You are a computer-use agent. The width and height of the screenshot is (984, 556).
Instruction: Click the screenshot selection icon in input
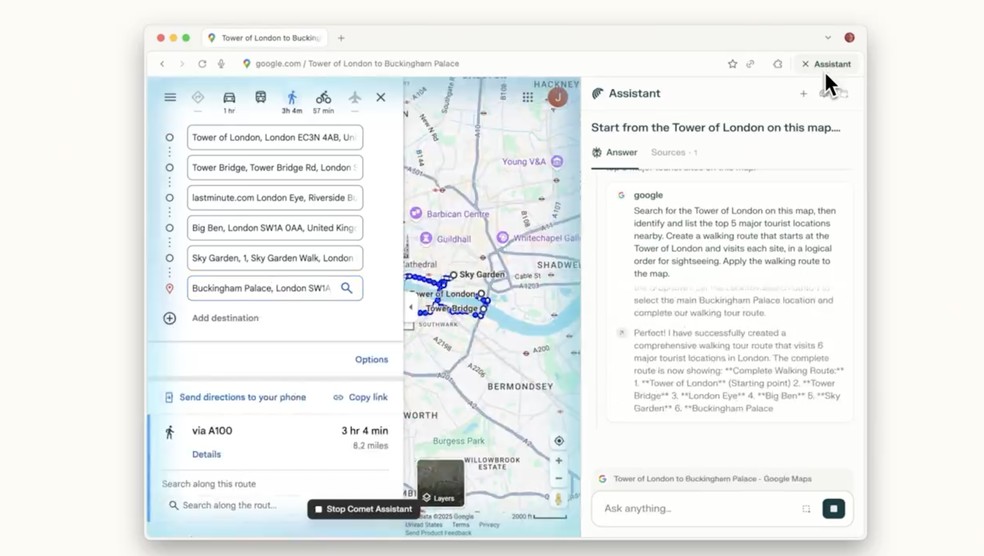pos(806,509)
